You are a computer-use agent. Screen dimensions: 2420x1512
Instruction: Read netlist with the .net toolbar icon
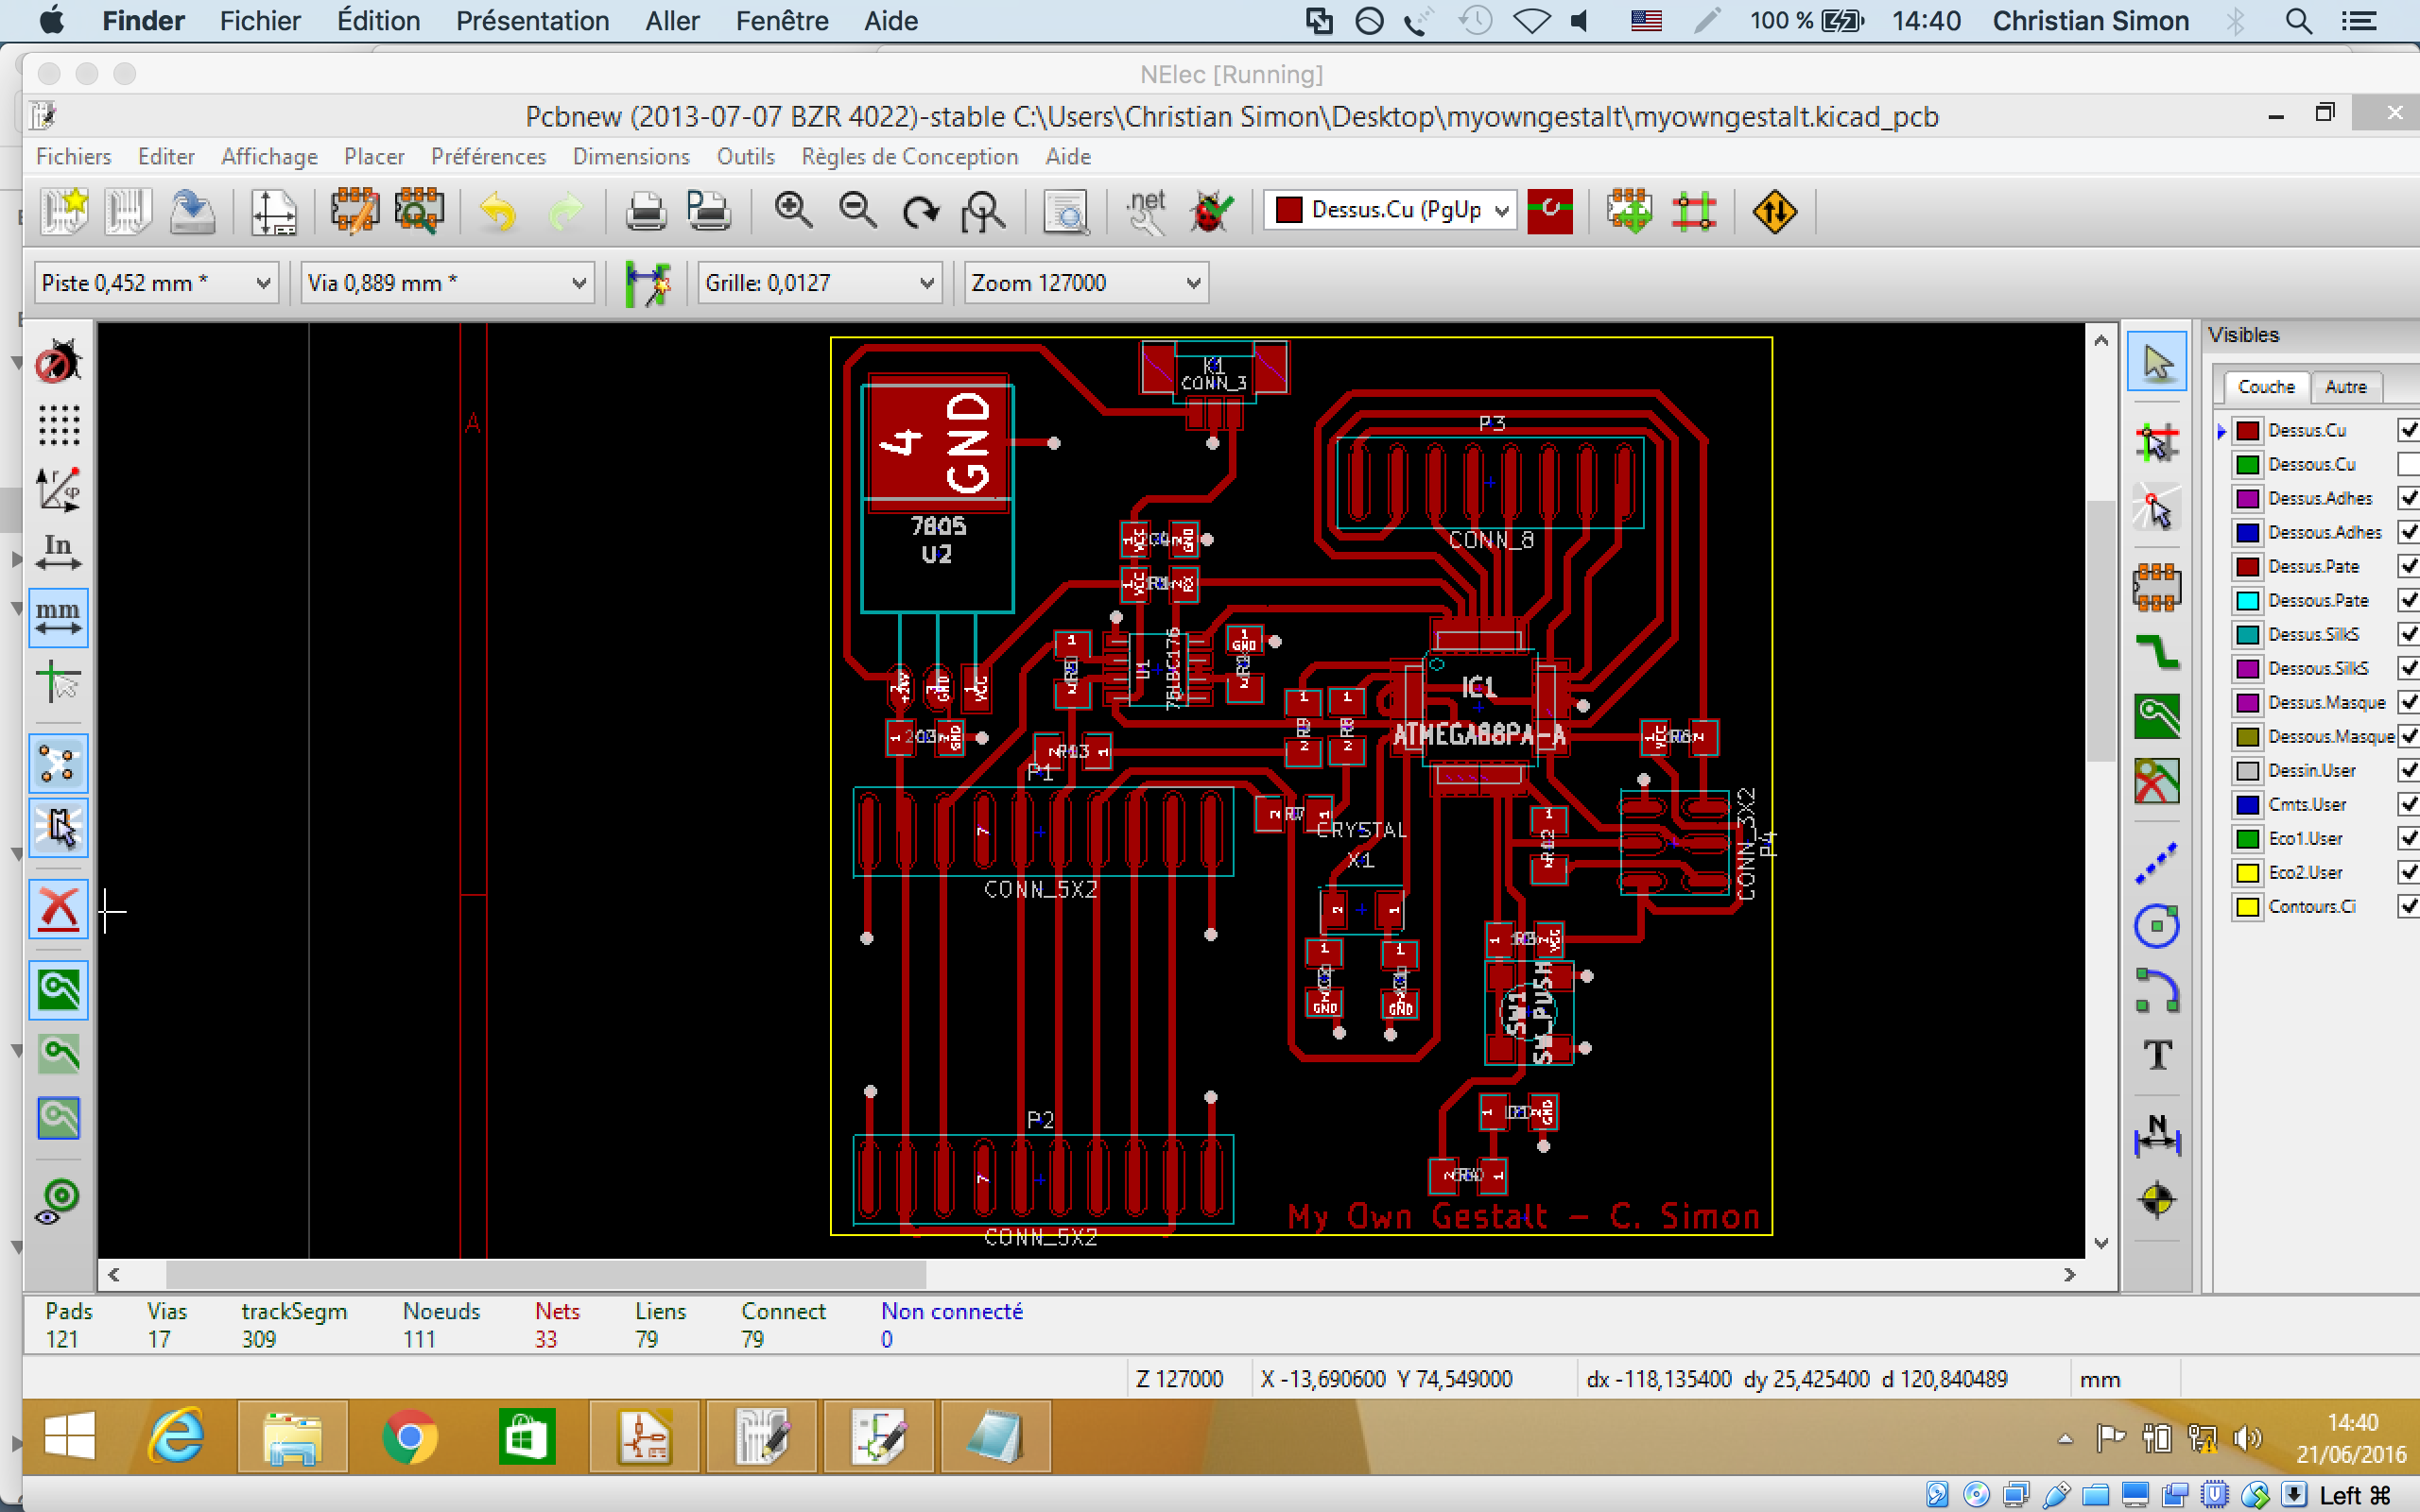pos(1146,211)
